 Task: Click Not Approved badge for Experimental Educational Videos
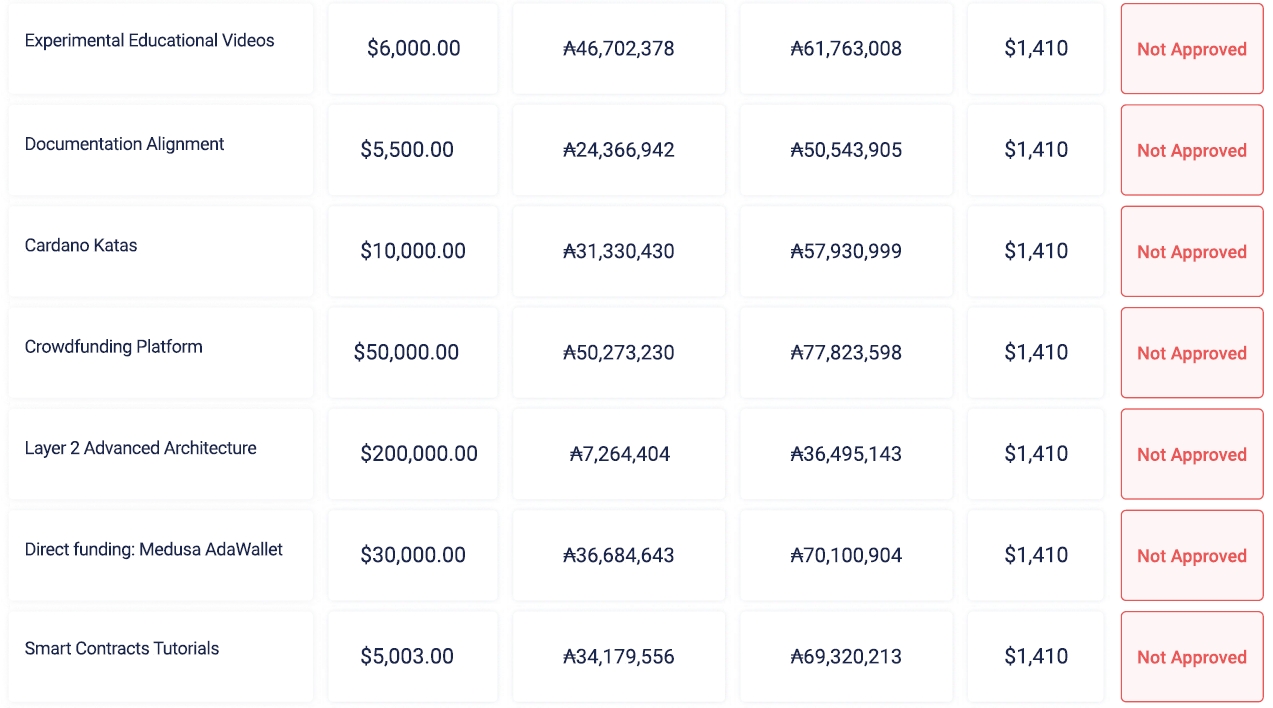tap(1191, 49)
